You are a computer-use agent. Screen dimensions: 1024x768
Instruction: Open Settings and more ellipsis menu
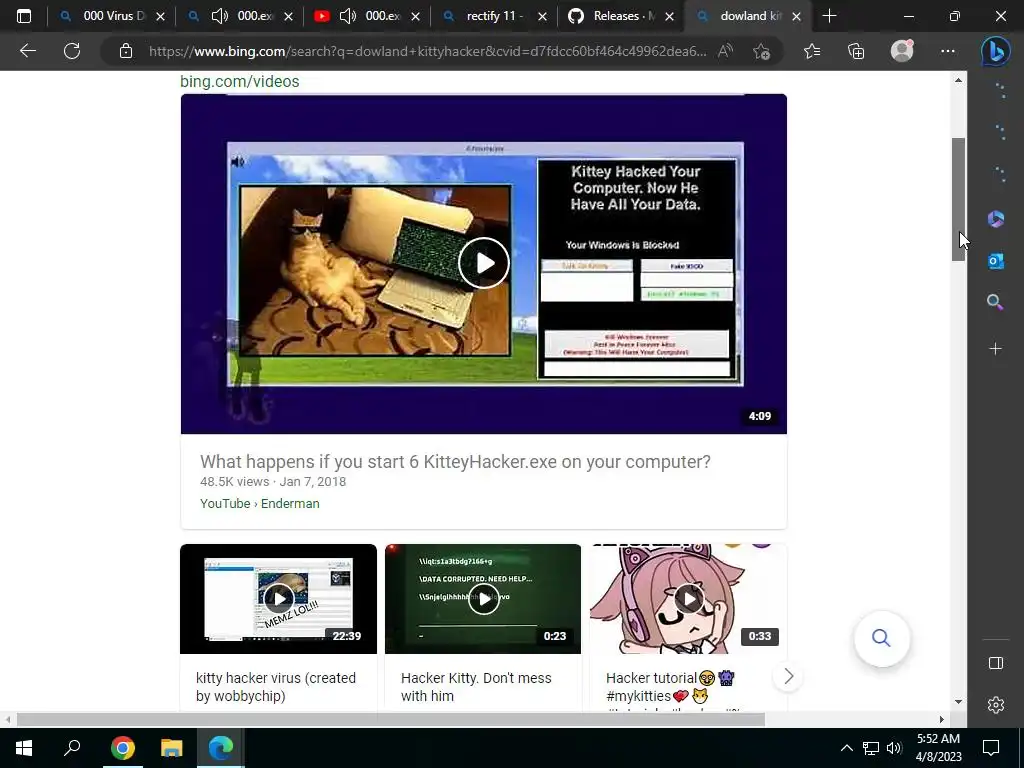tap(948, 51)
